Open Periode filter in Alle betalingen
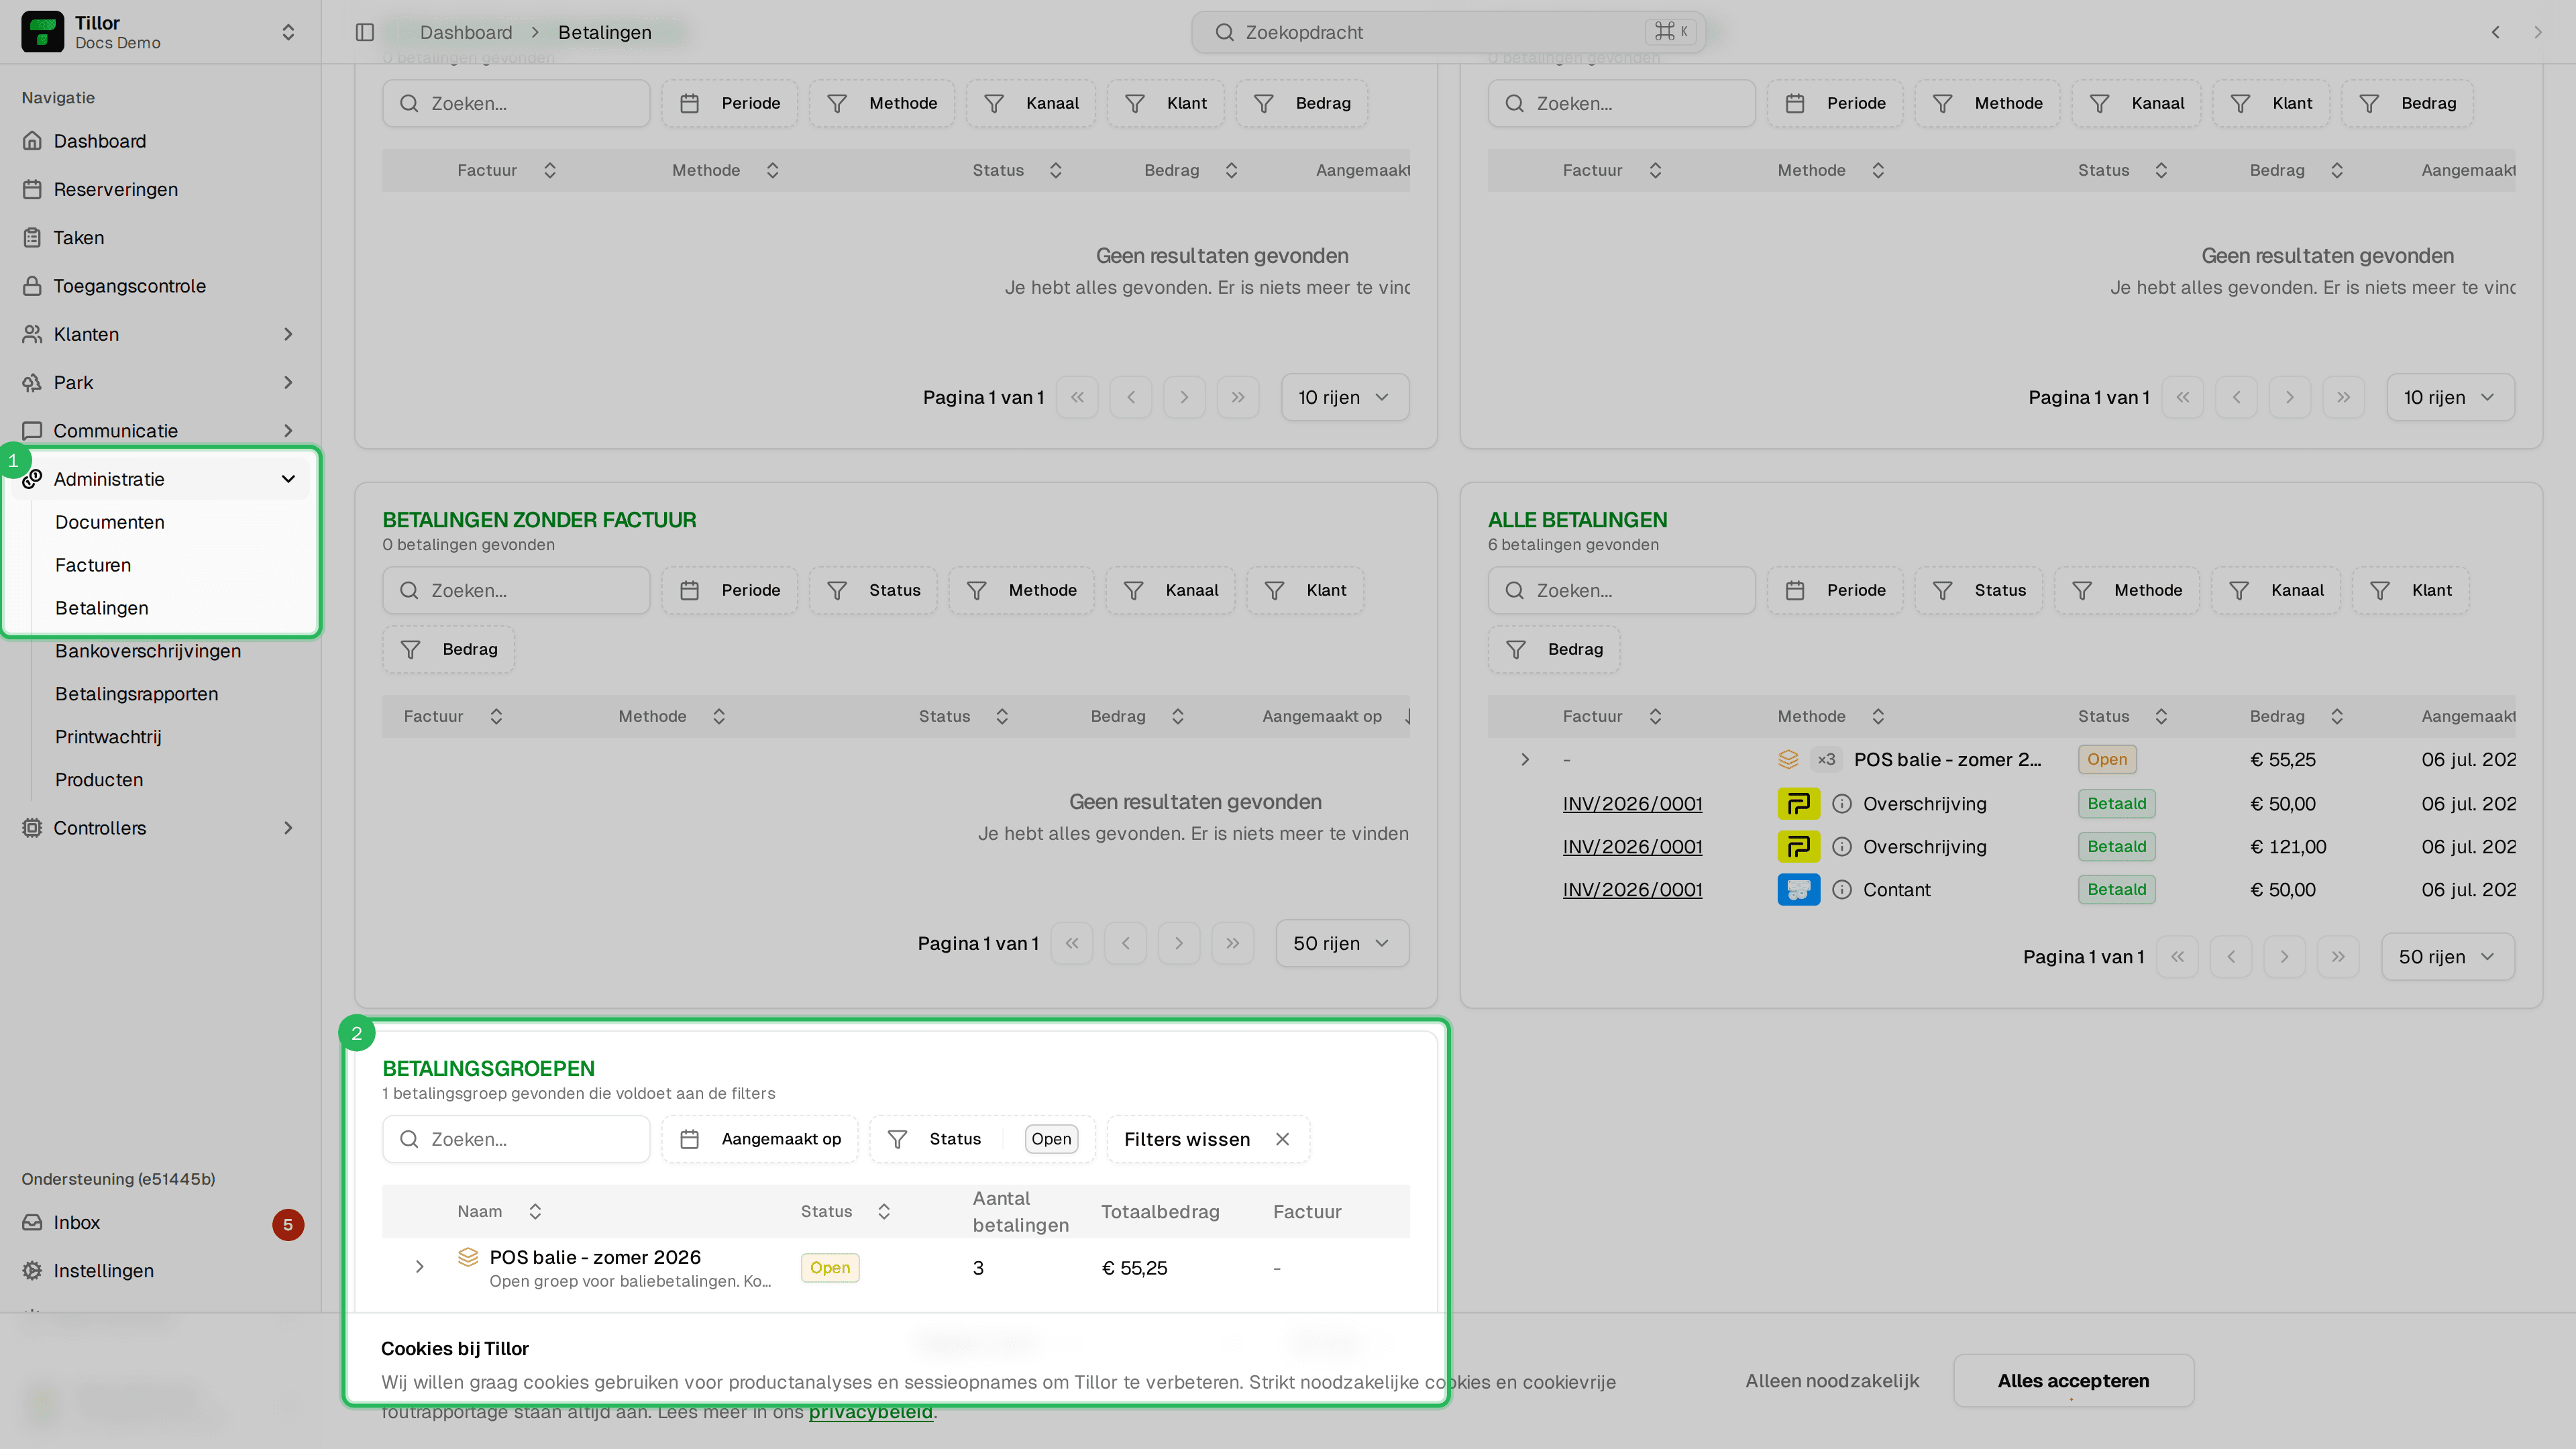2576x1449 pixels. click(x=1835, y=590)
